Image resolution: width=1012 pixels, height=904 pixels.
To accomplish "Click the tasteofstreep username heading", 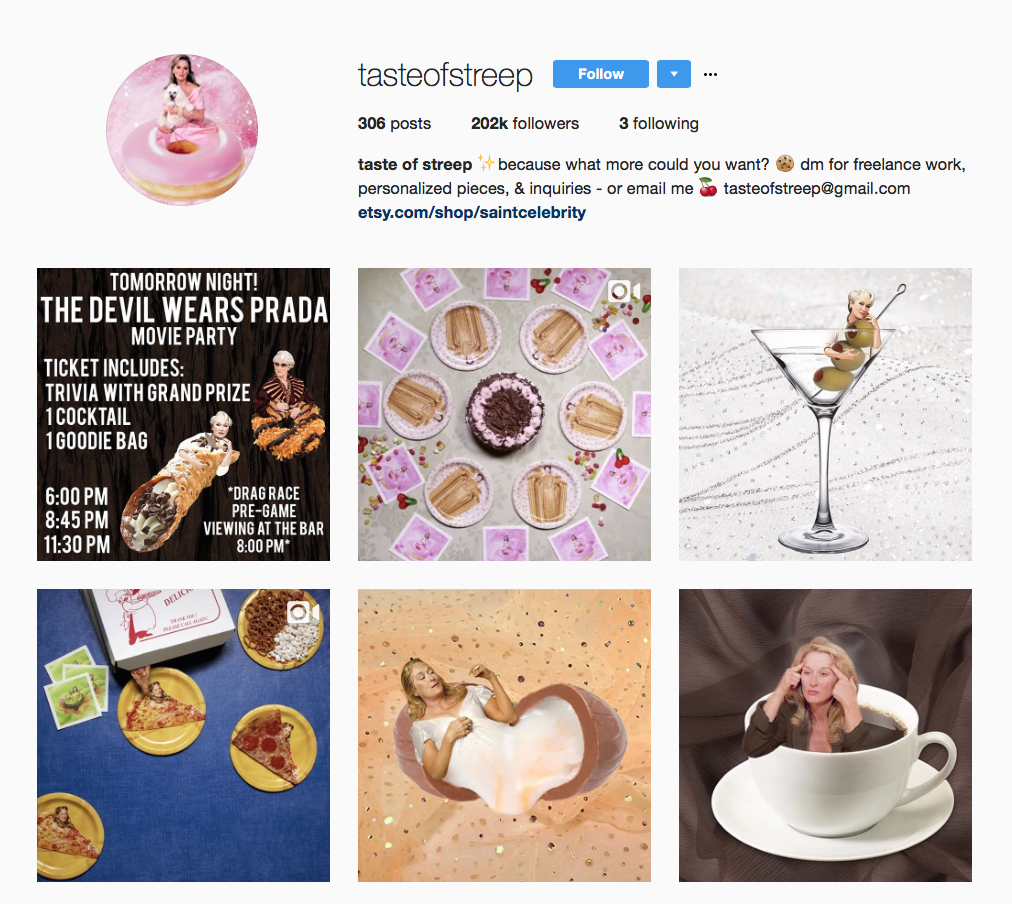I will coord(445,75).
